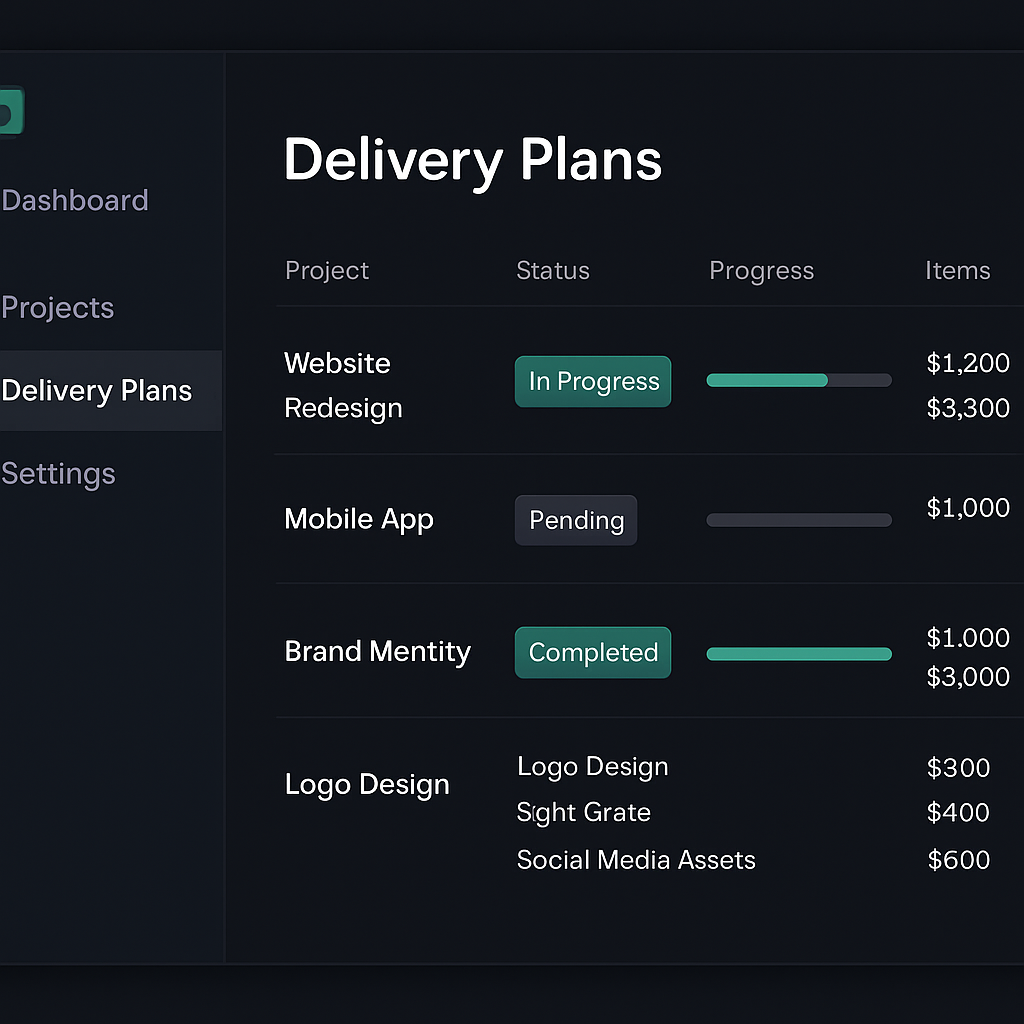This screenshot has width=1024, height=1024.
Task: Click the Logo Design sub-item line
Action: (x=592, y=767)
